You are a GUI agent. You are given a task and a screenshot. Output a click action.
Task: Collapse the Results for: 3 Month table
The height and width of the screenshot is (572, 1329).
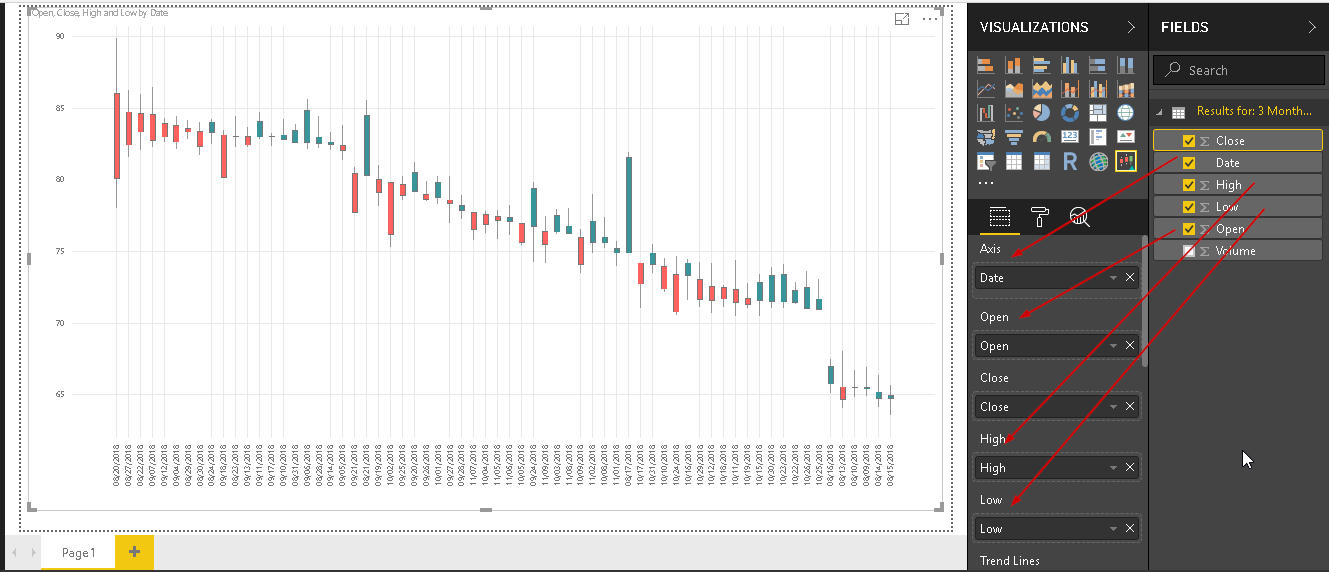(x=1160, y=112)
